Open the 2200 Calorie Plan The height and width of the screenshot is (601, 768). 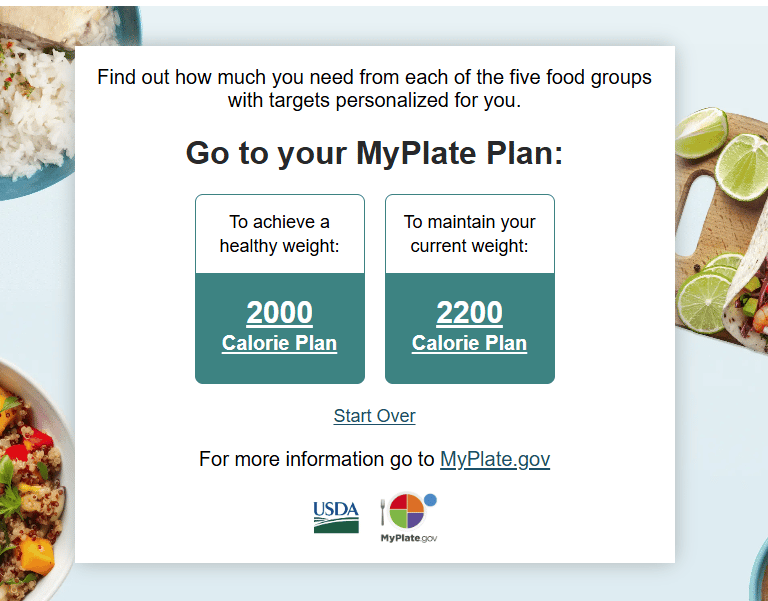469,326
